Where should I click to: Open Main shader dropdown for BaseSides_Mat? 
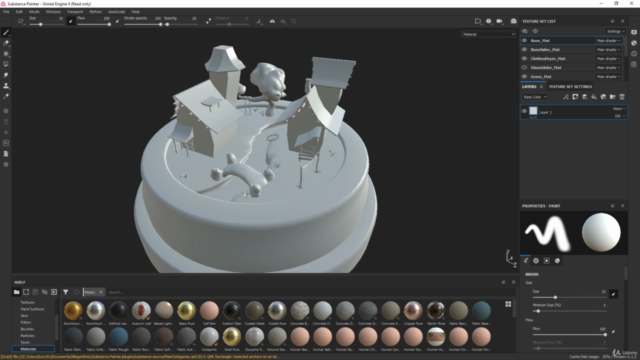[x=608, y=49]
